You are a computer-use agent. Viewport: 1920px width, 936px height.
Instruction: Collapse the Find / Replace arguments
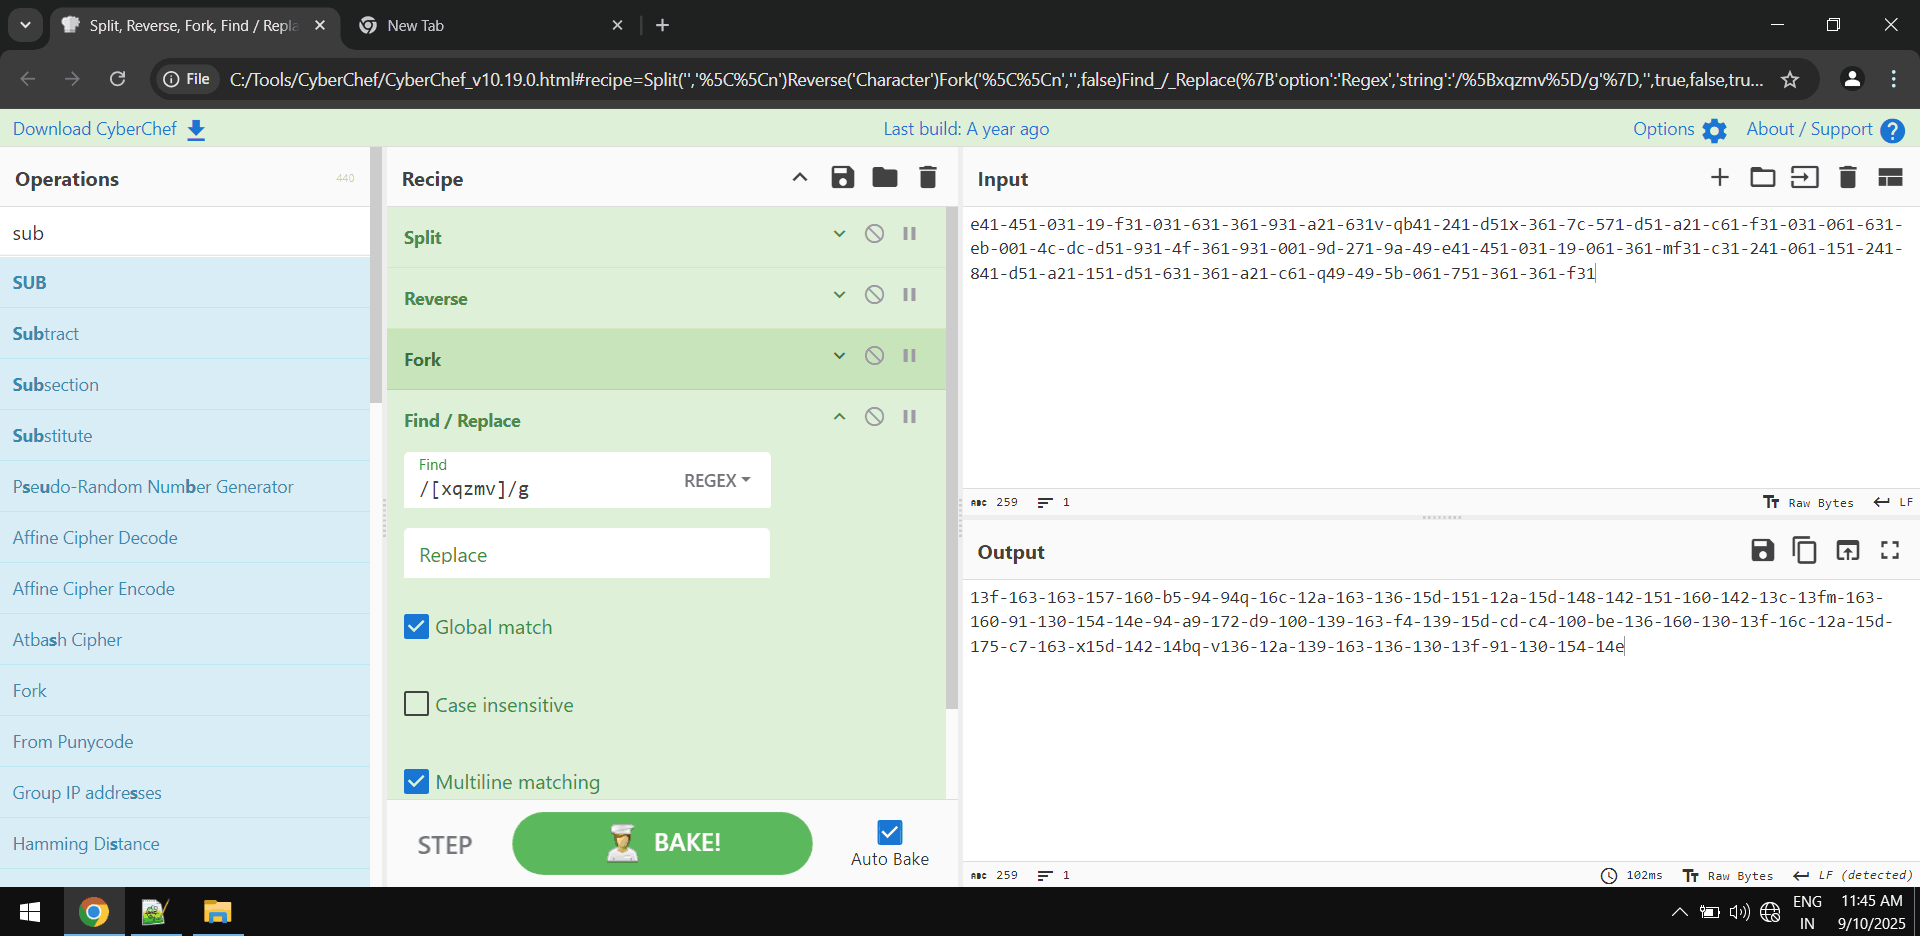click(840, 417)
